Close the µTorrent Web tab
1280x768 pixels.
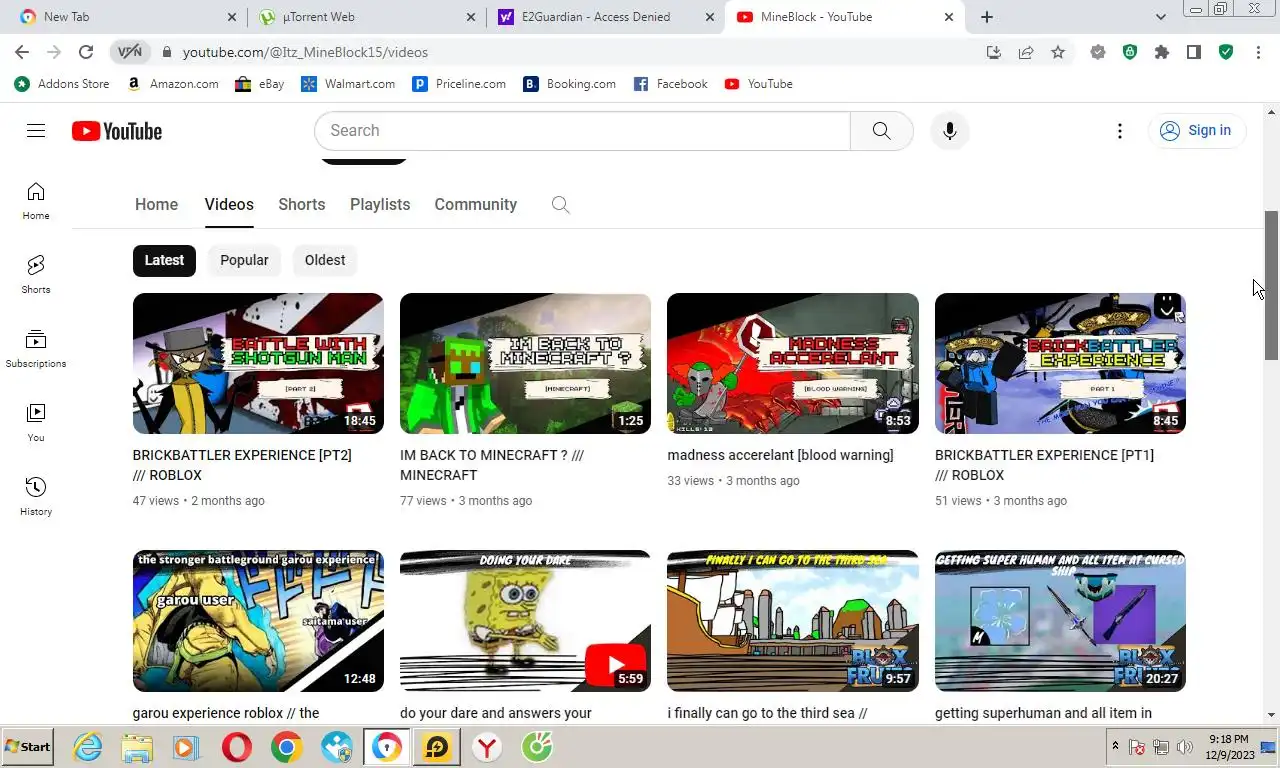point(471,17)
